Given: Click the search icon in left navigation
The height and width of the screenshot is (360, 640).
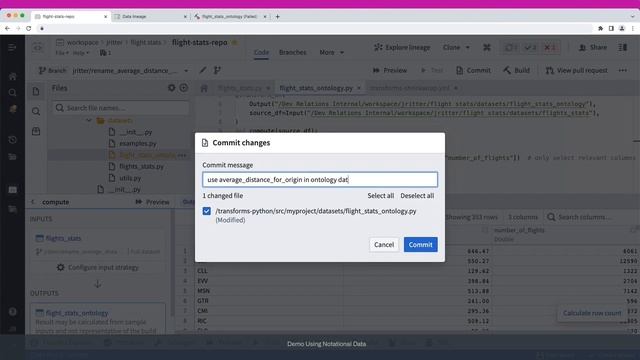Looking at the screenshot, I should pyautogui.click(x=13, y=92).
